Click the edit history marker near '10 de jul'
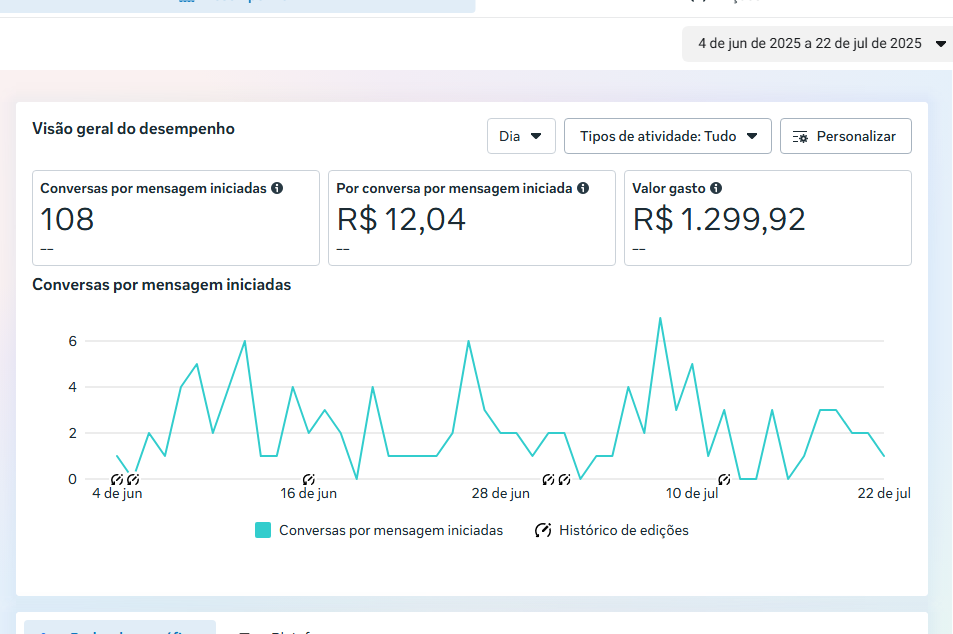 coord(724,480)
